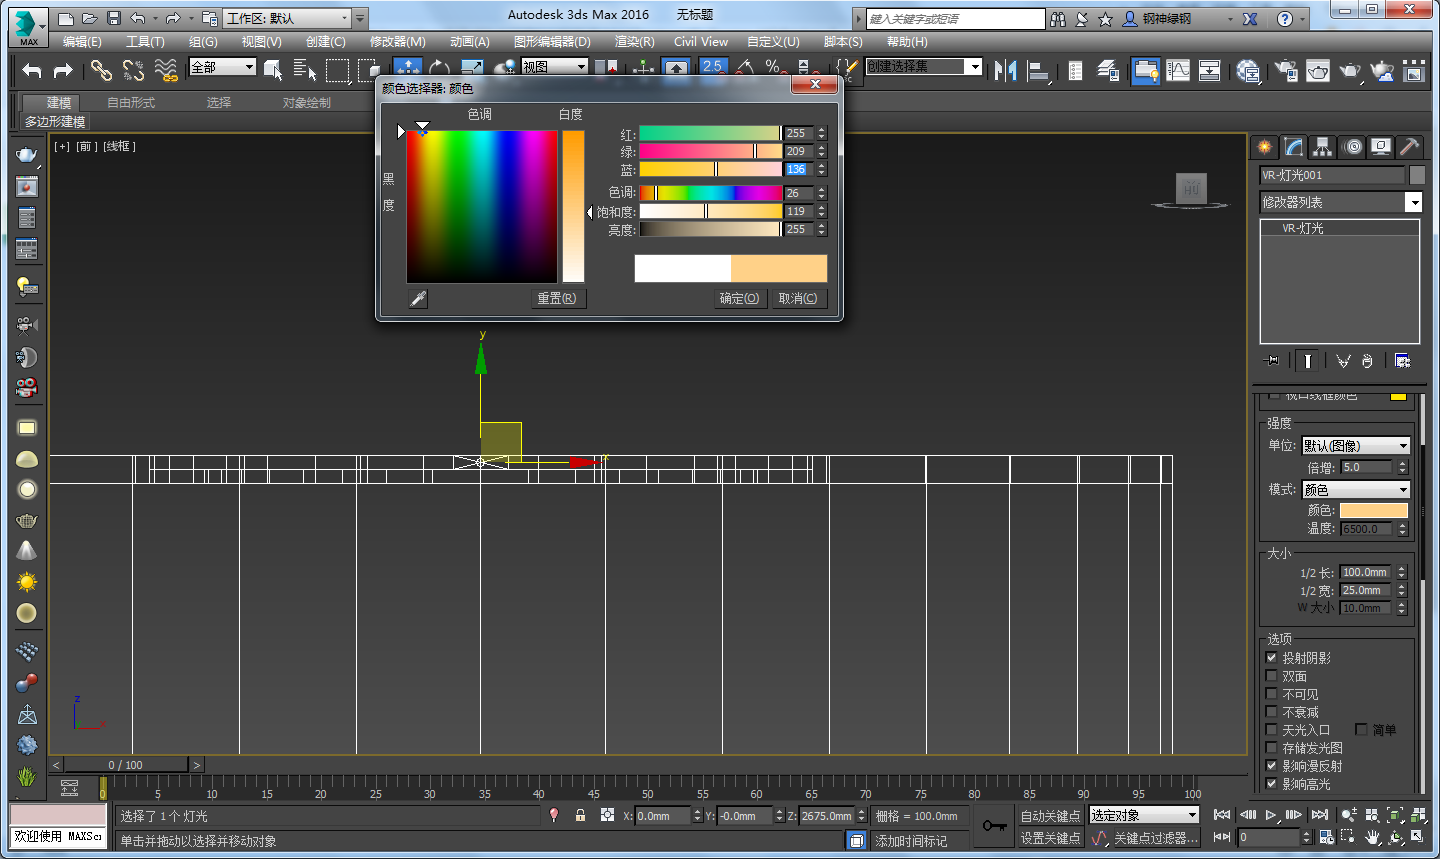Click 确定(O) in the color selector
The image size is (1440, 859).
tap(739, 298)
